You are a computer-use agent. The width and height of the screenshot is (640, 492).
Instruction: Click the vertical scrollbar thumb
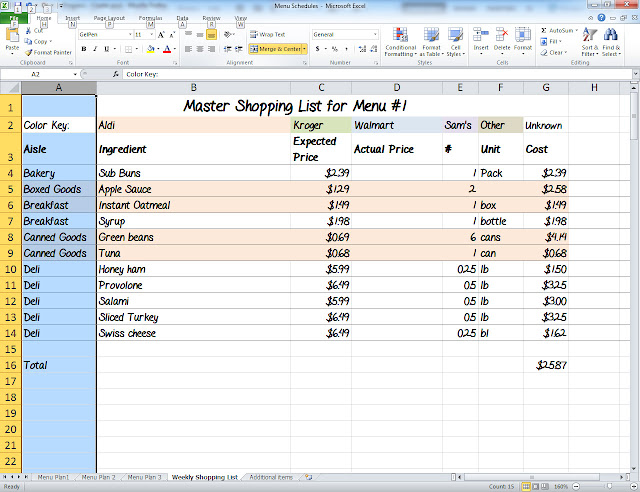point(634,116)
